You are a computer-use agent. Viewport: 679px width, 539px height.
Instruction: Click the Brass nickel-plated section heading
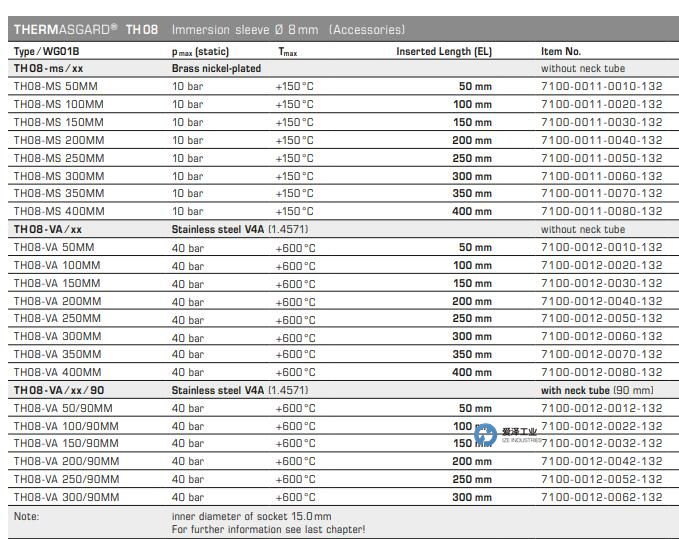click(216, 69)
